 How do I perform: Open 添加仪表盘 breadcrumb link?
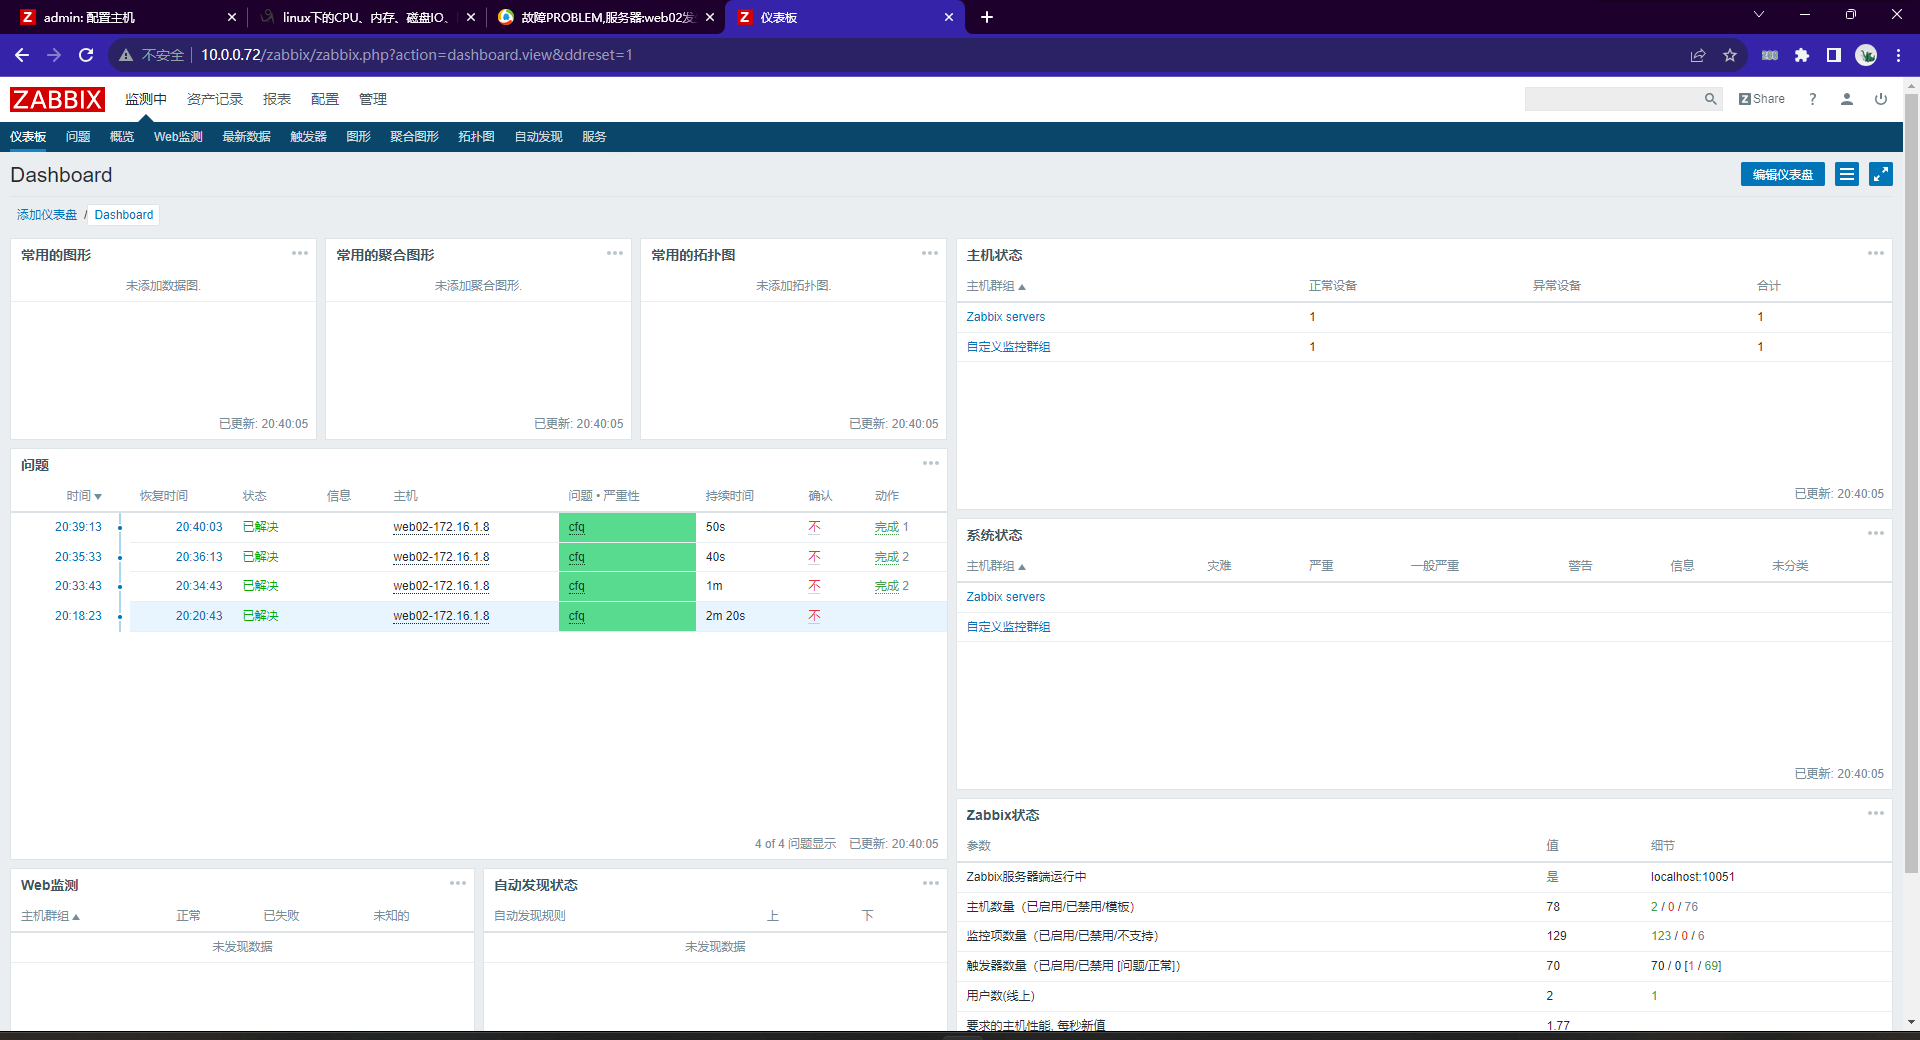(47, 215)
